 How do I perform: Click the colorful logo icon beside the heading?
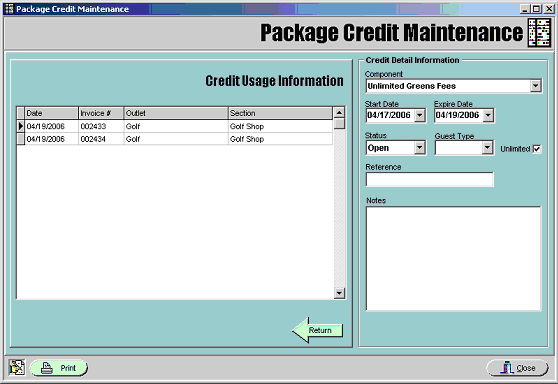(539, 33)
